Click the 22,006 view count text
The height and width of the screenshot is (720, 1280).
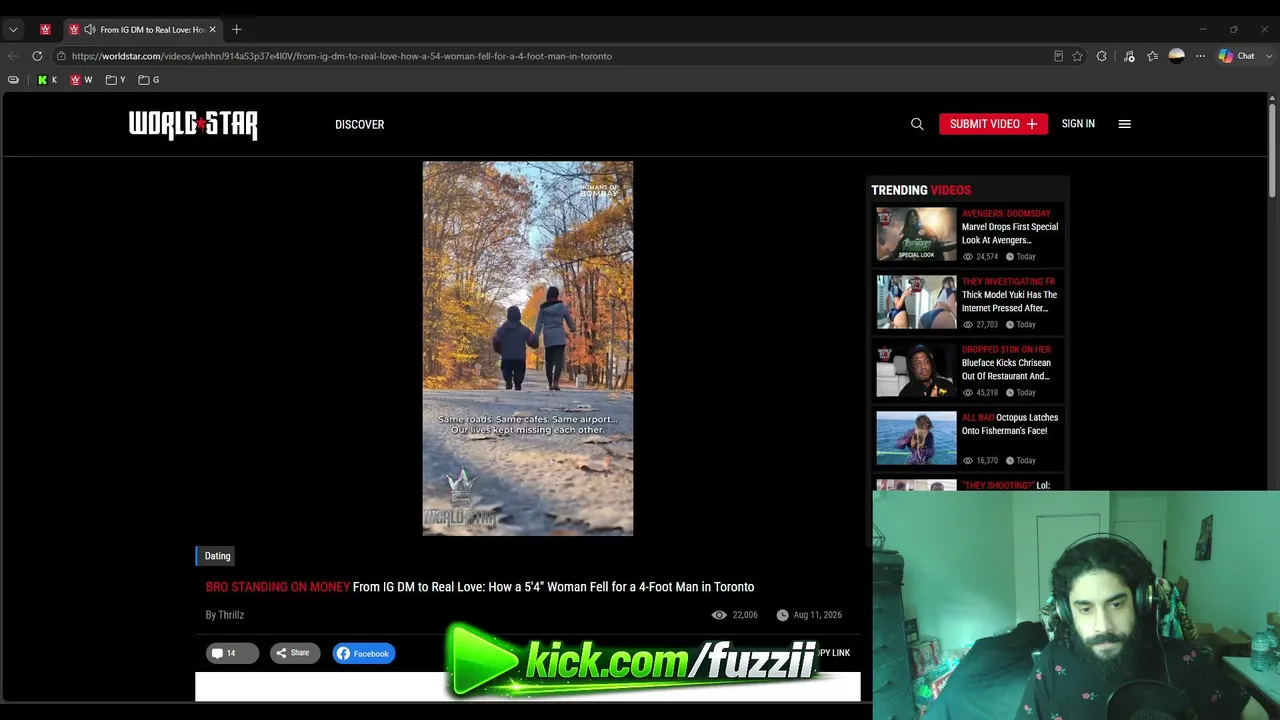tap(745, 615)
